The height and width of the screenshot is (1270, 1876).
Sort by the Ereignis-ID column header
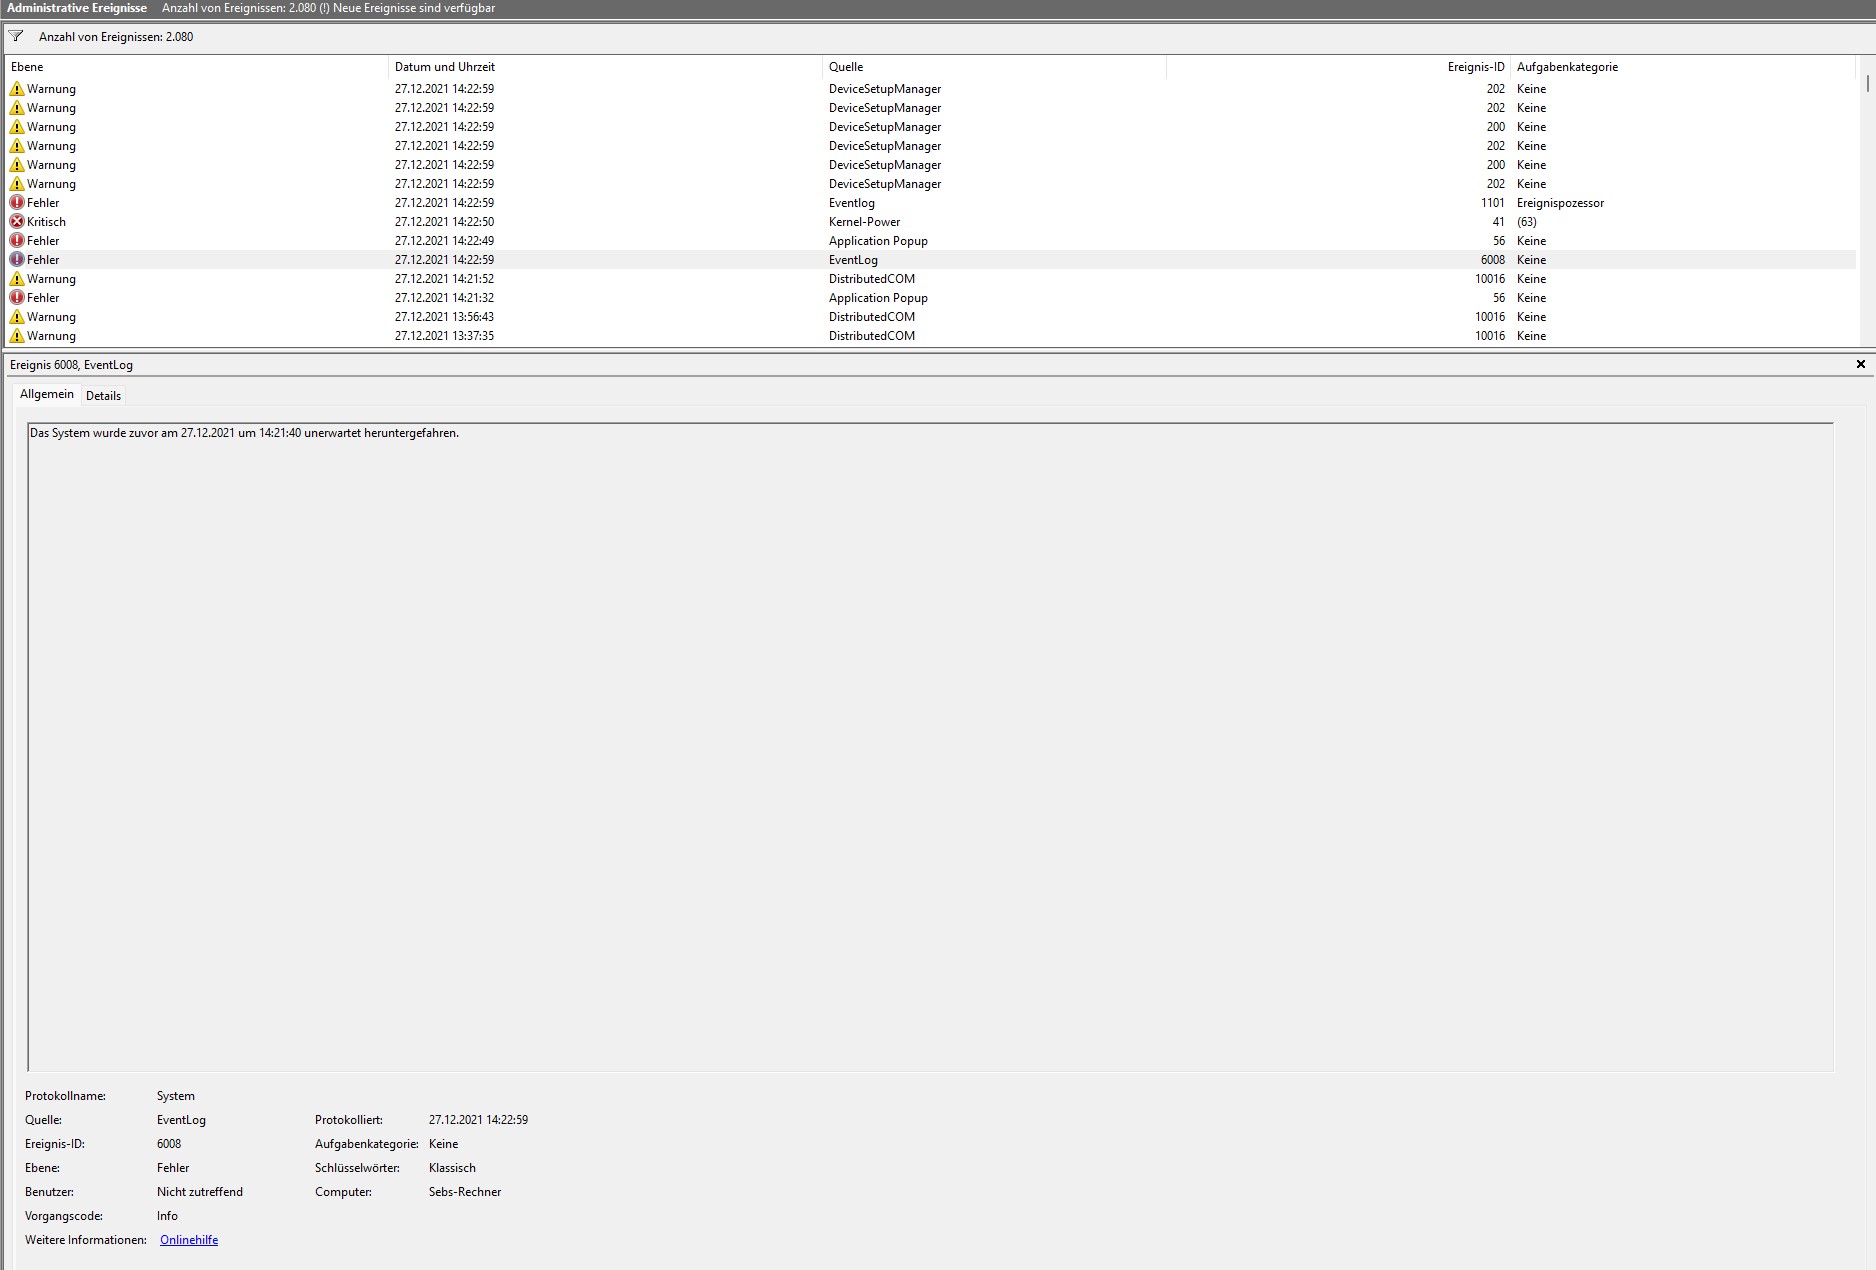click(1338, 67)
